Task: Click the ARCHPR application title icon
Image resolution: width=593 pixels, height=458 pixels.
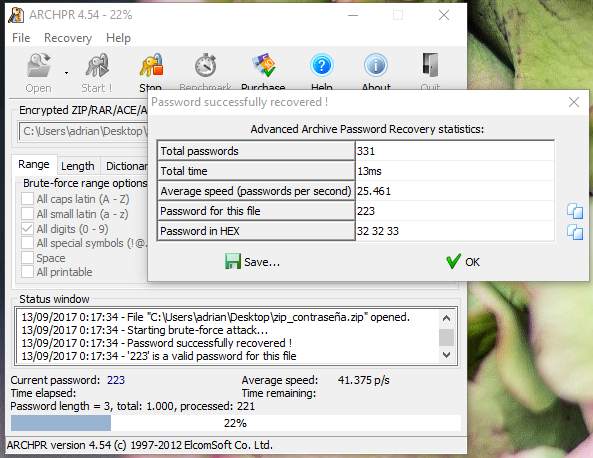Action: [x=16, y=15]
